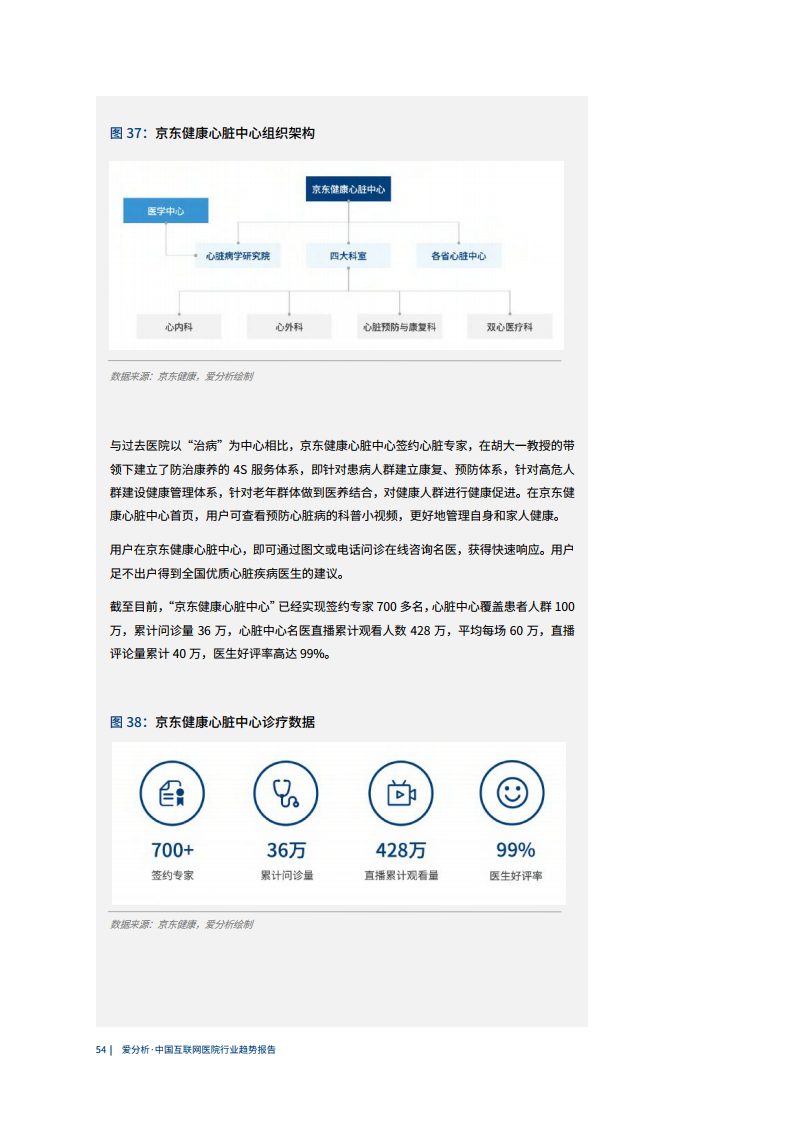Click the stethoscope consultation icon
The image size is (793, 1122).
pos(286,794)
